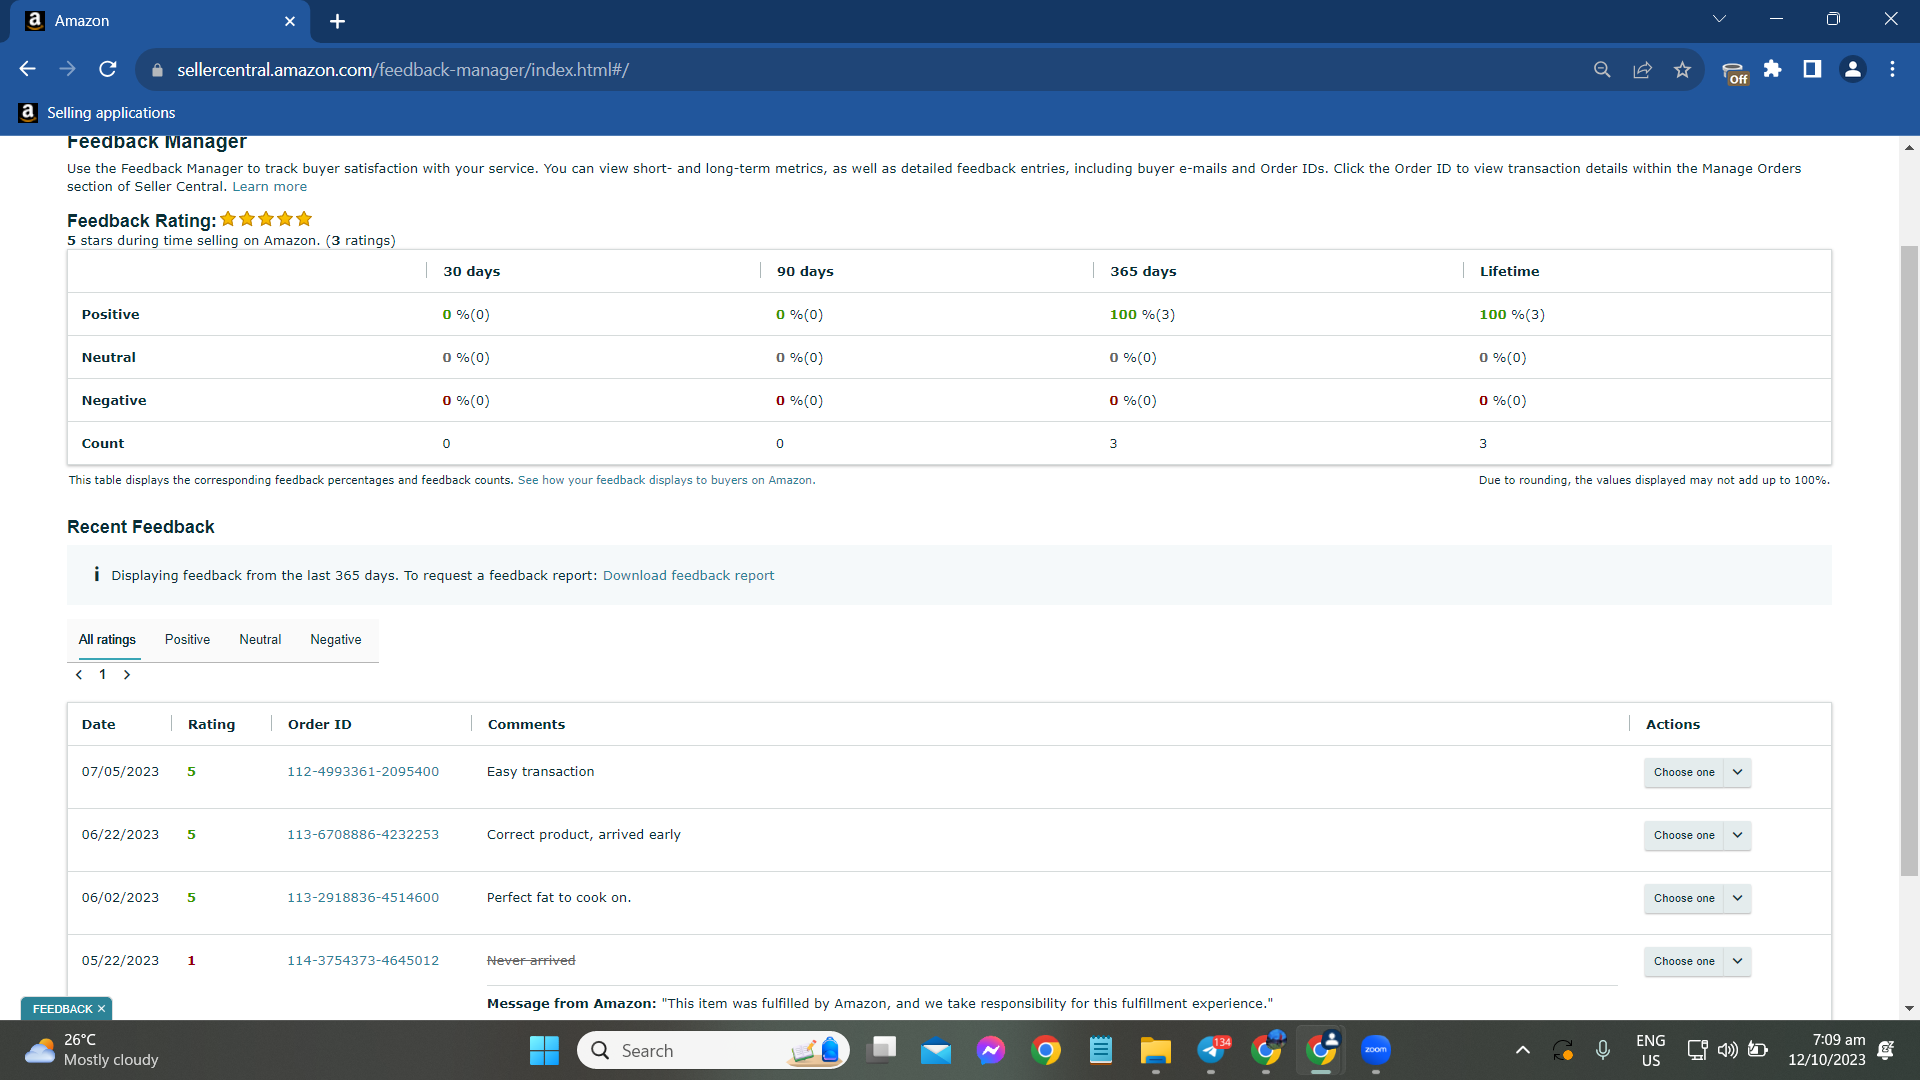Screen dimensions: 1920x1080
Task: Open order 113-6708886-4232253
Action: point(363,835)
